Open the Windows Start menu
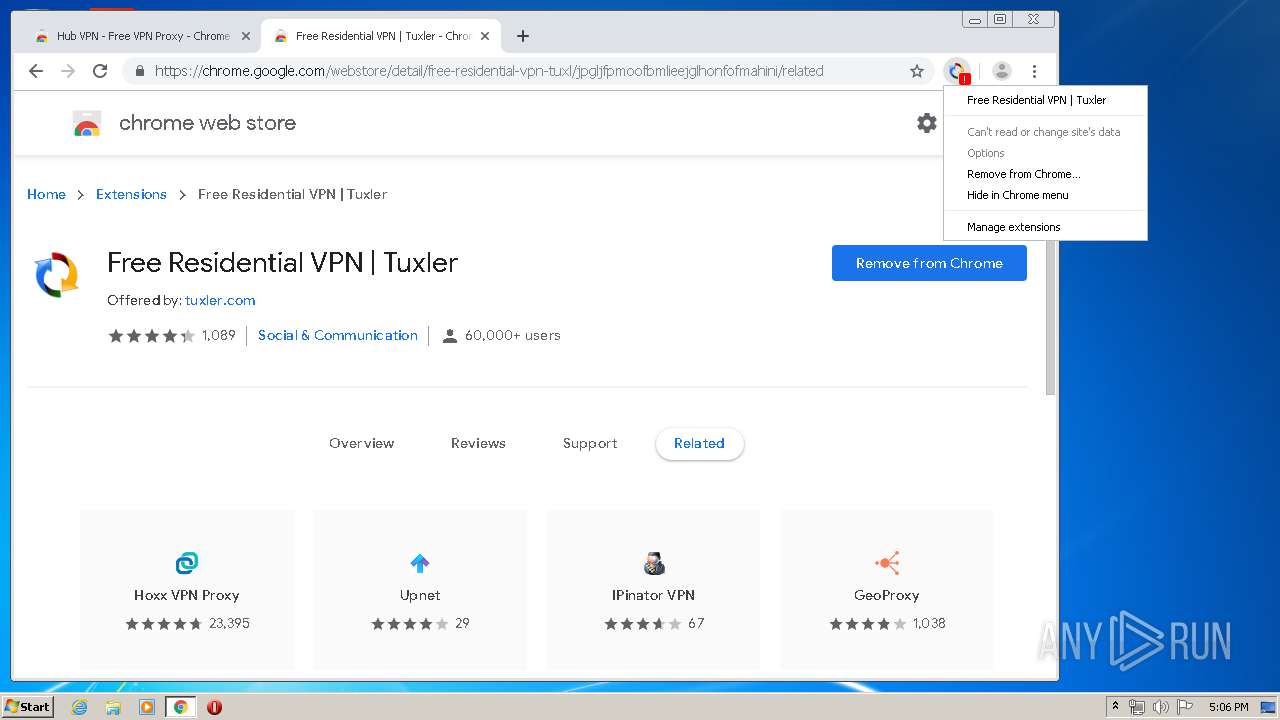 click(x=27, y=707)
